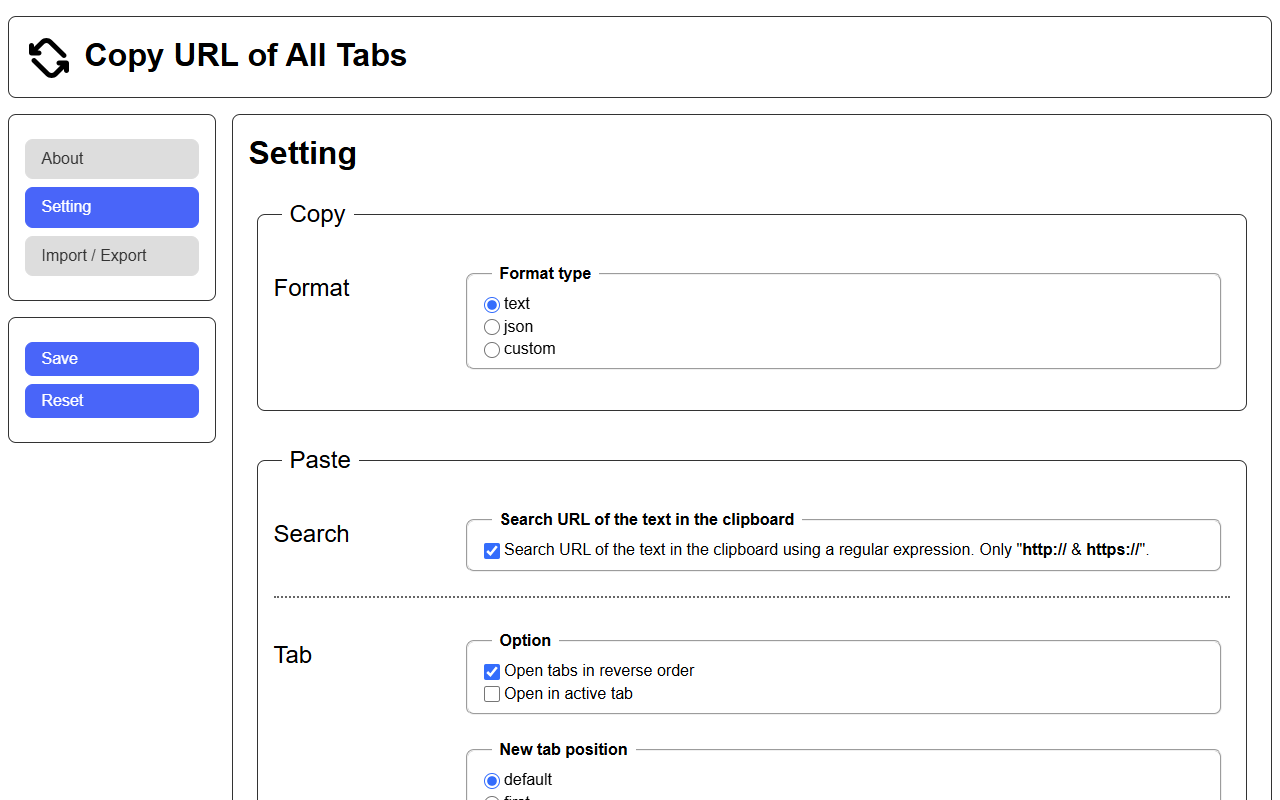Choose first as the new tab position
Screen dimensions: 1280x800
pyautogui.click(x=492, y=798)
